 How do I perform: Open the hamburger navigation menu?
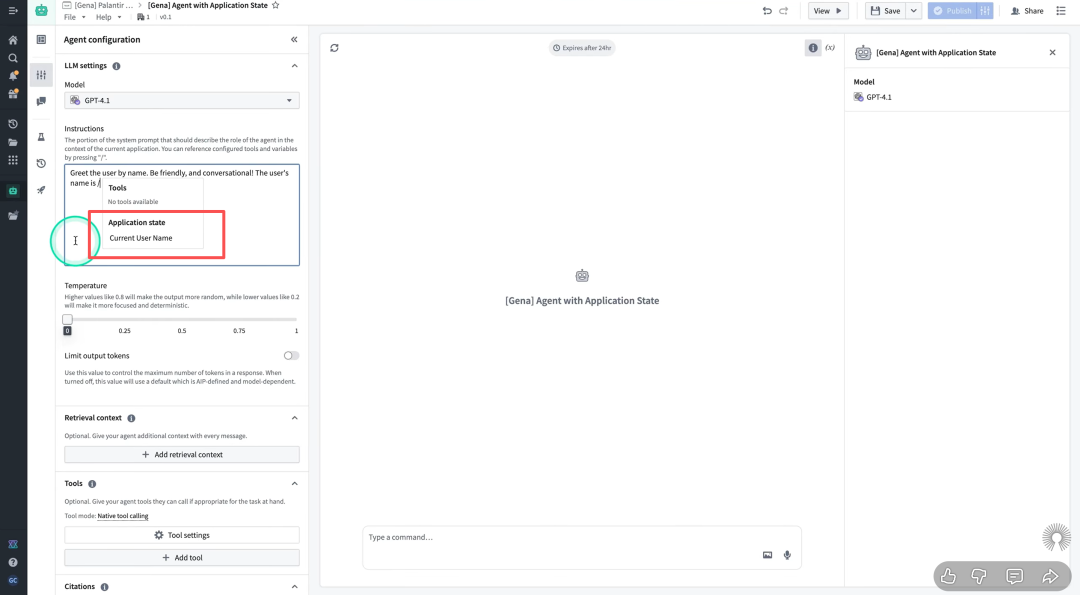(x=12, y=10)
